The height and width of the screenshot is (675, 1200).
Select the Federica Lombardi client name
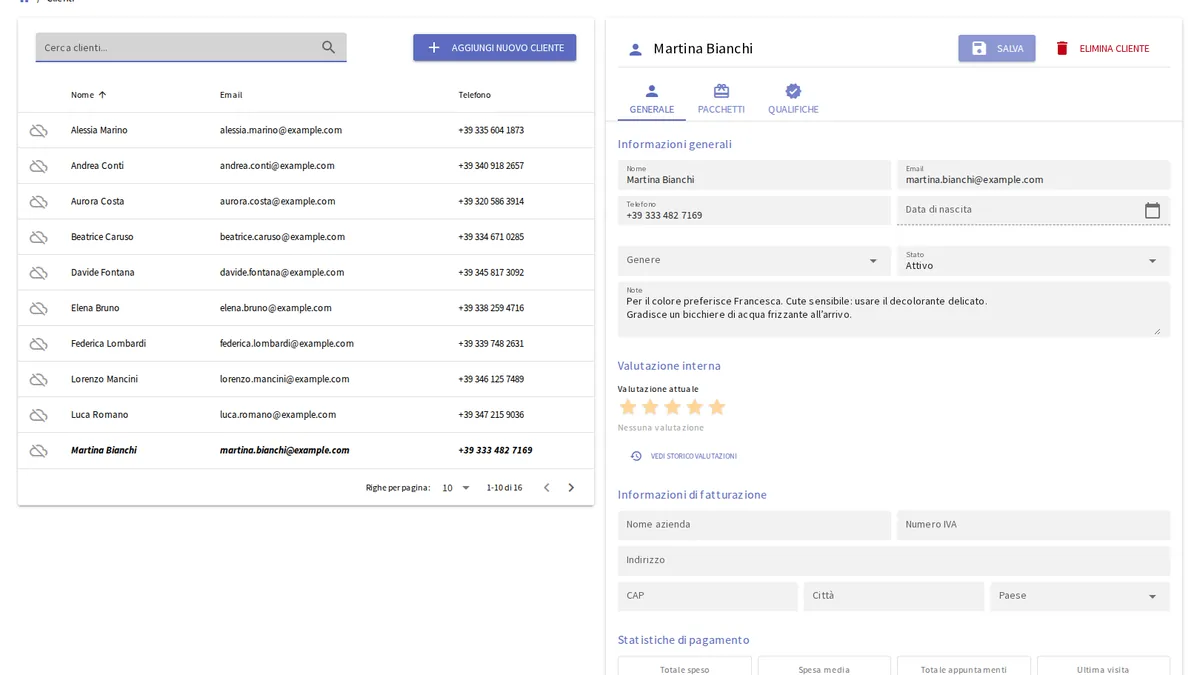pyautogui.click(x=108, y=343)
